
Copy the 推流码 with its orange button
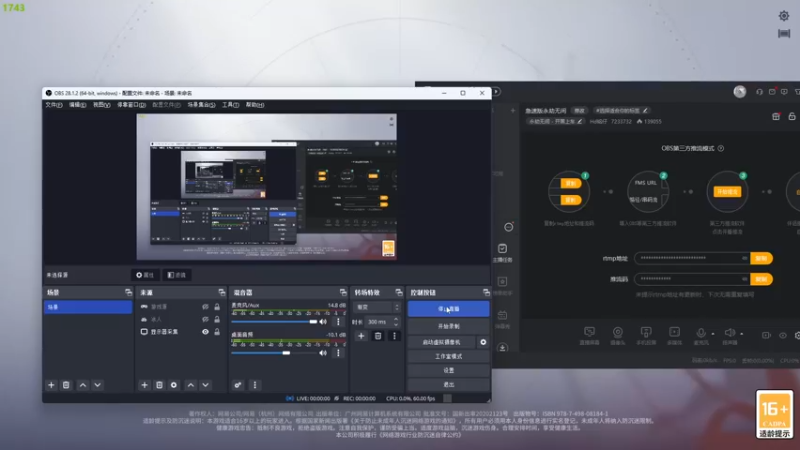click(761, 279)
